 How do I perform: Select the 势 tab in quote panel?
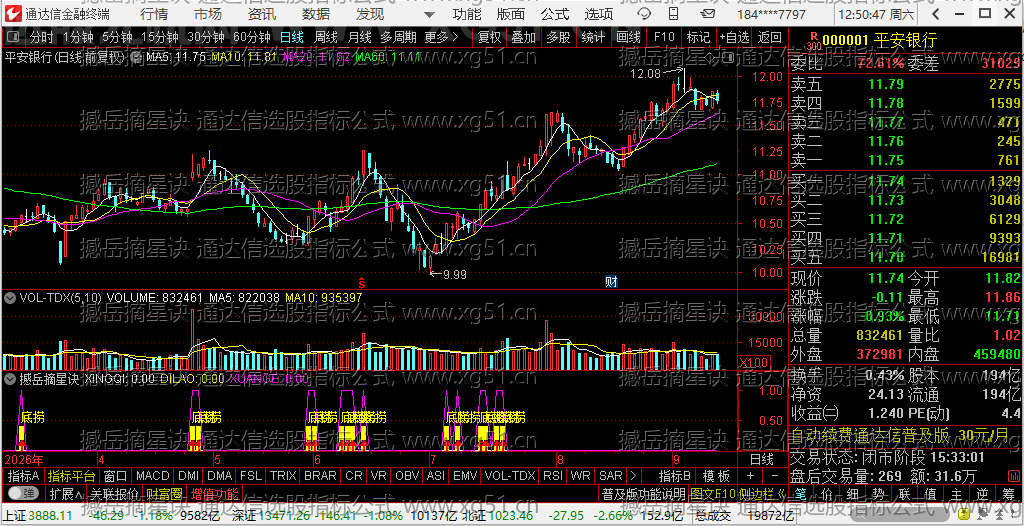(x=880, y=493)
